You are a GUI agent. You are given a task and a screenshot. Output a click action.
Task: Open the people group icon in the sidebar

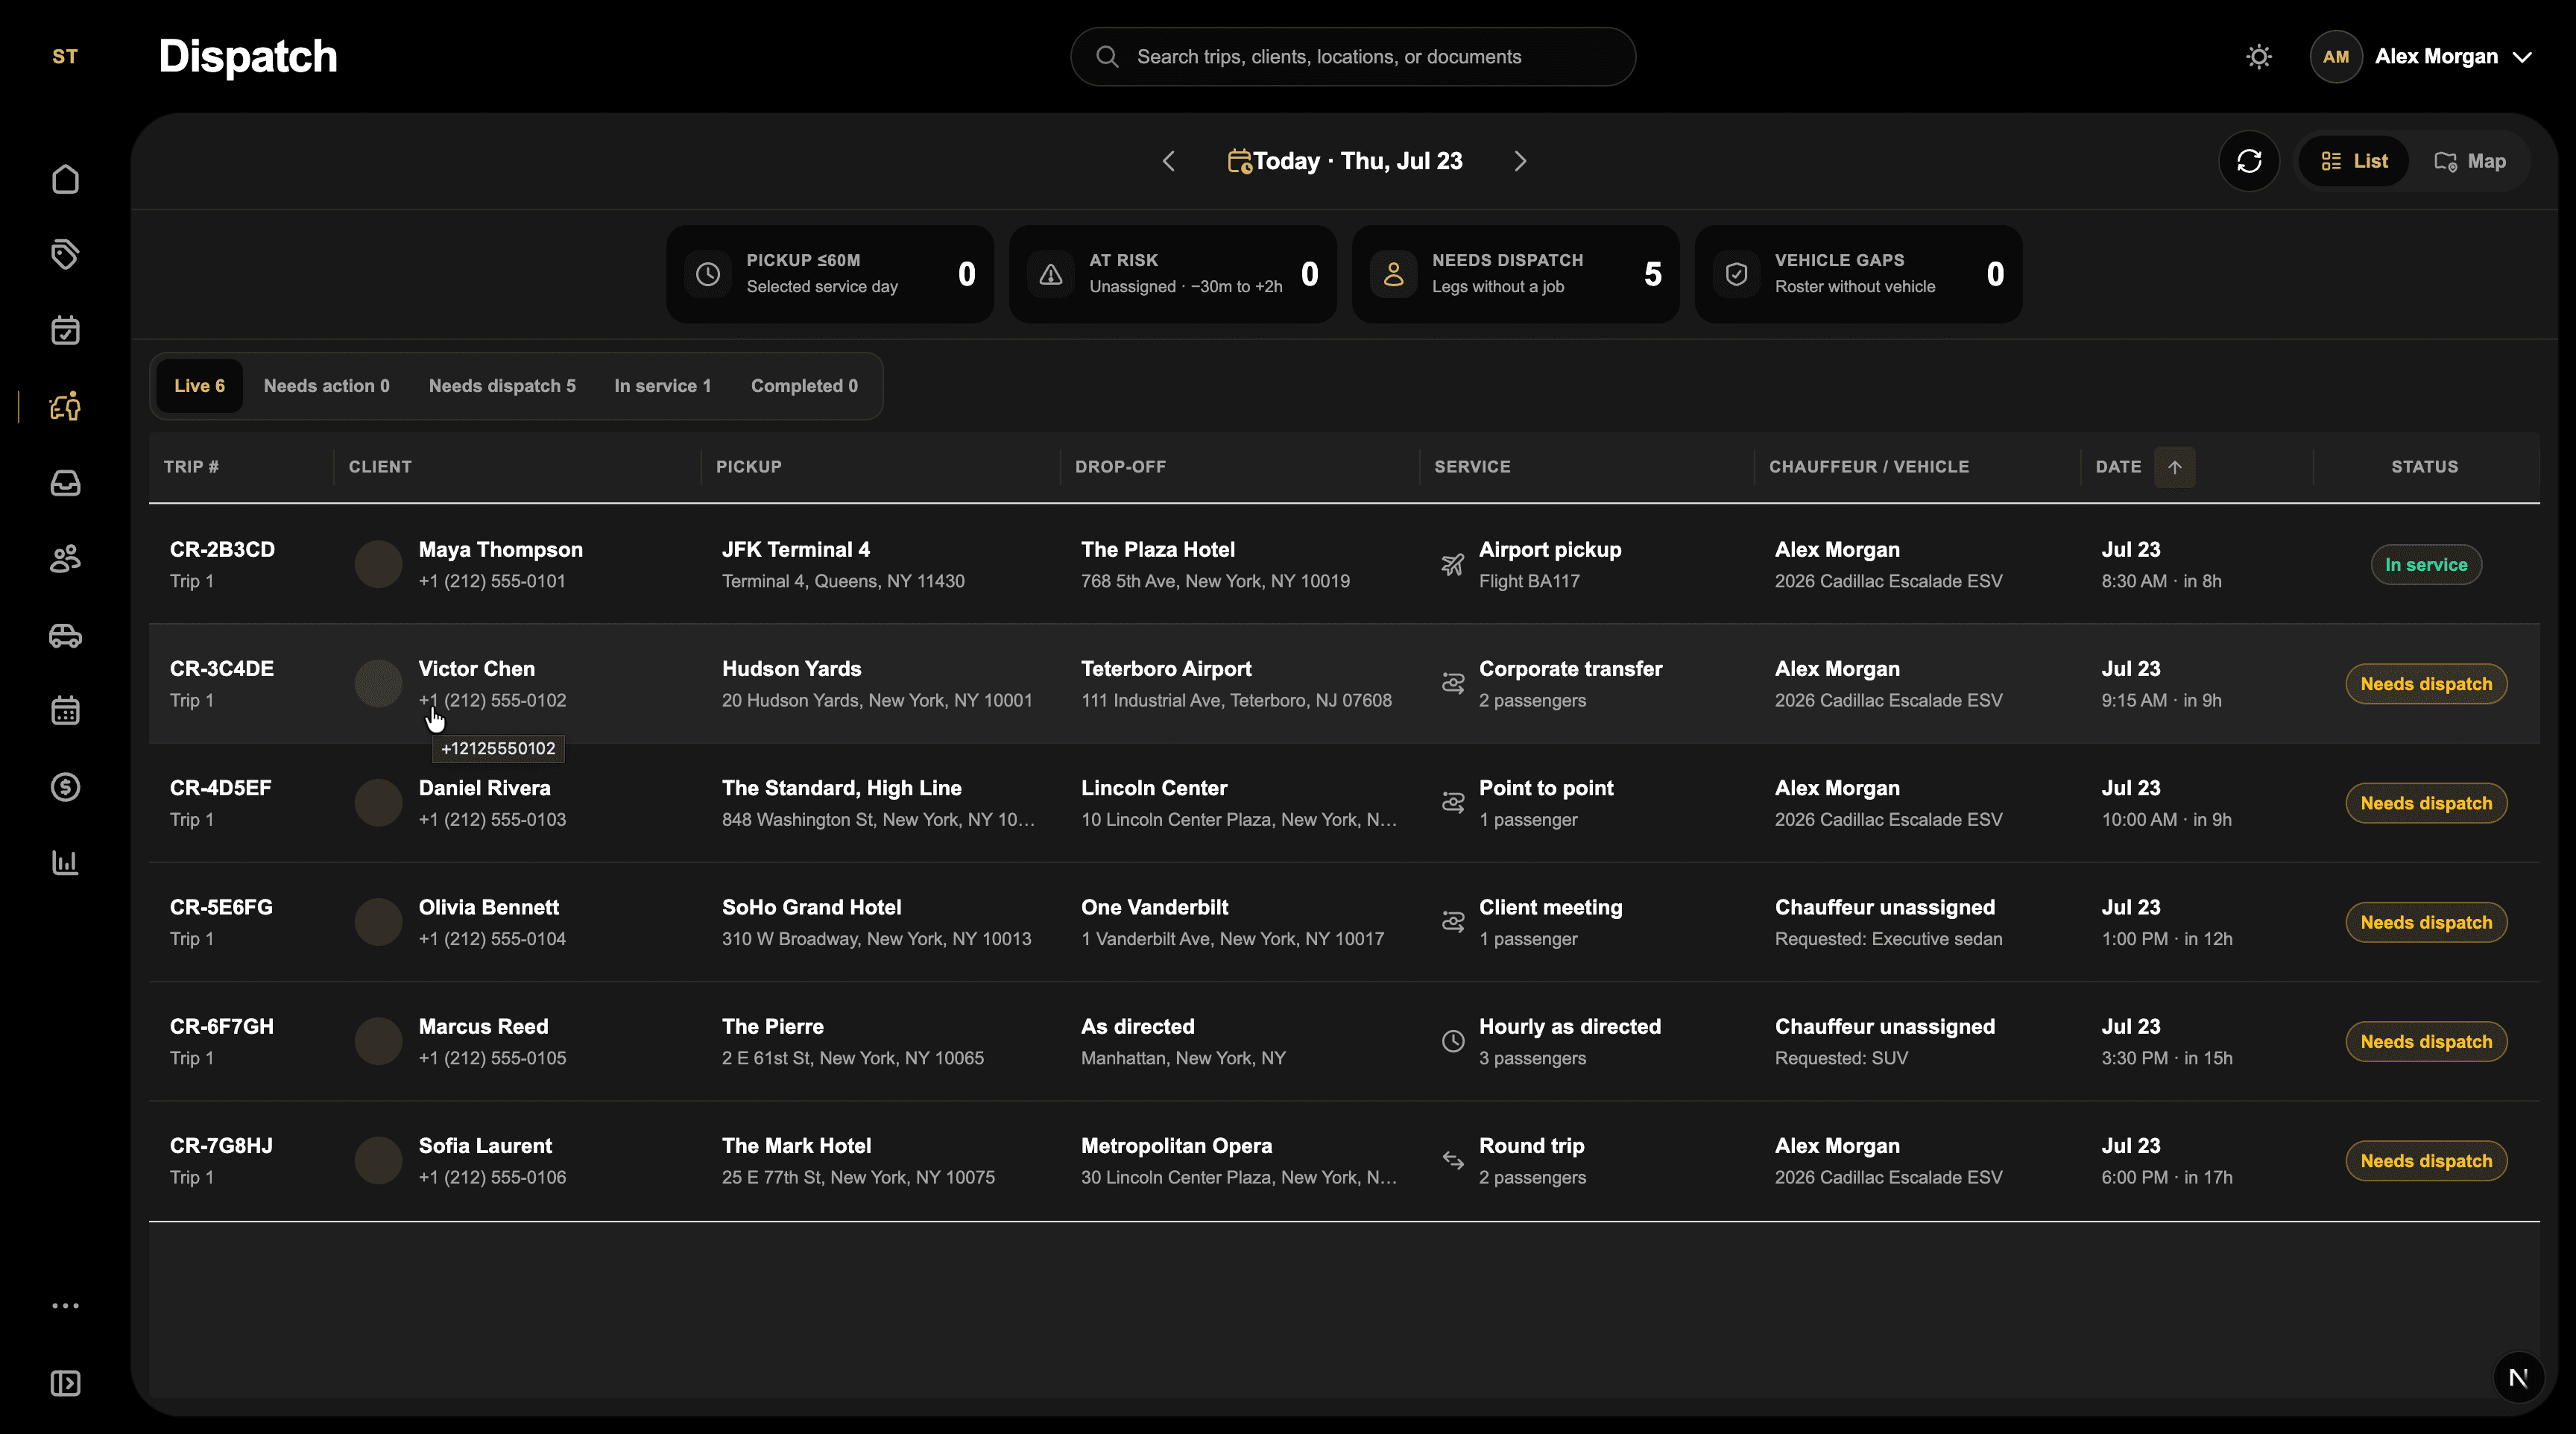(x=65, y=559)
